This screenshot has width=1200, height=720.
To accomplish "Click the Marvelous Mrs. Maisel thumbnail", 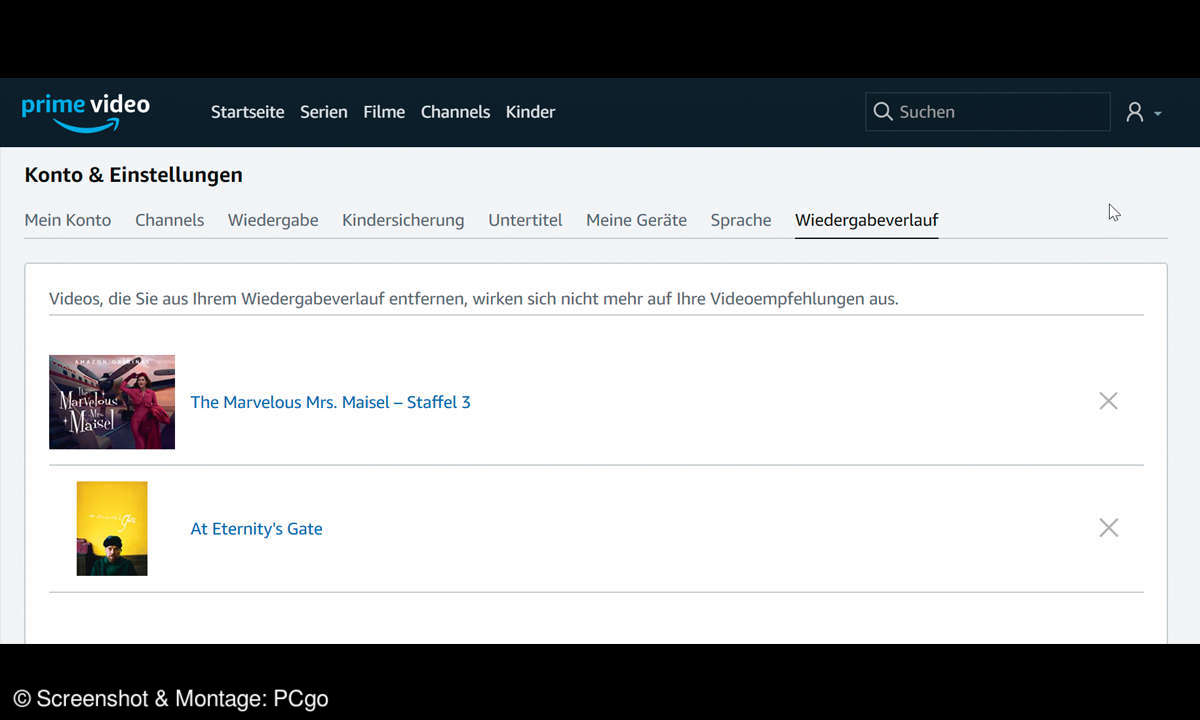I will click(x=112, y=402).
